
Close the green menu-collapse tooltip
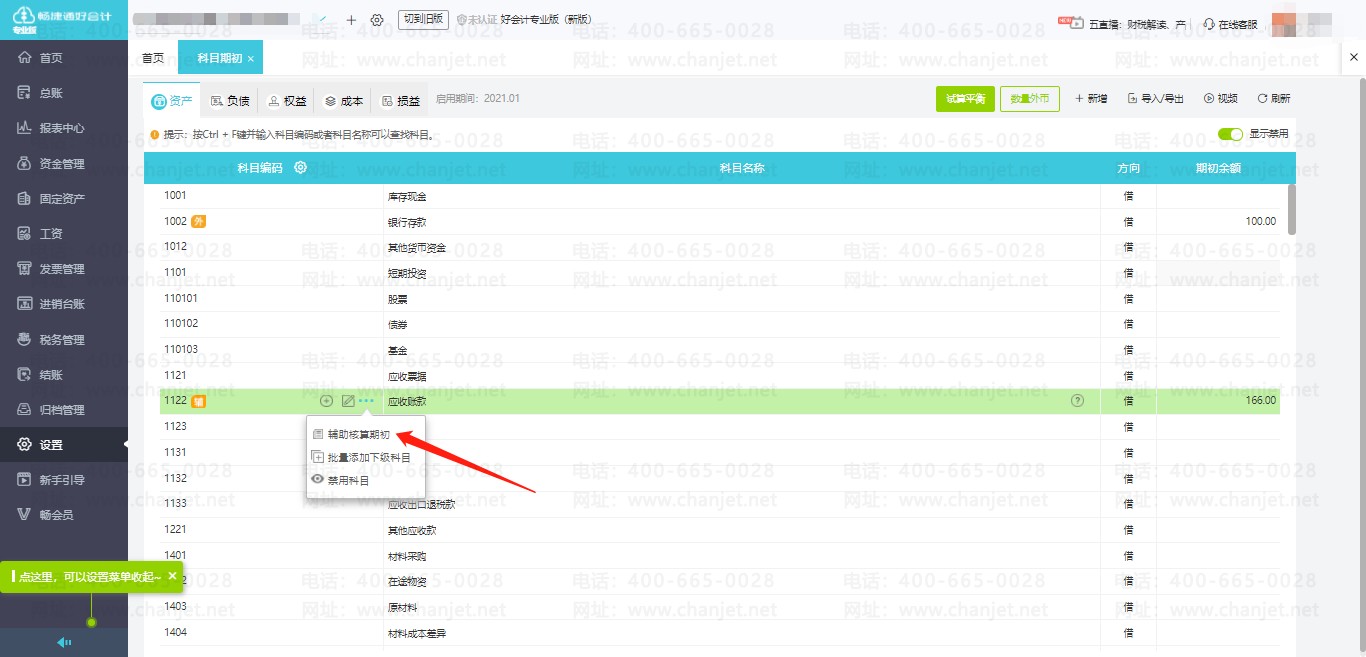click(x=172, y=576)
